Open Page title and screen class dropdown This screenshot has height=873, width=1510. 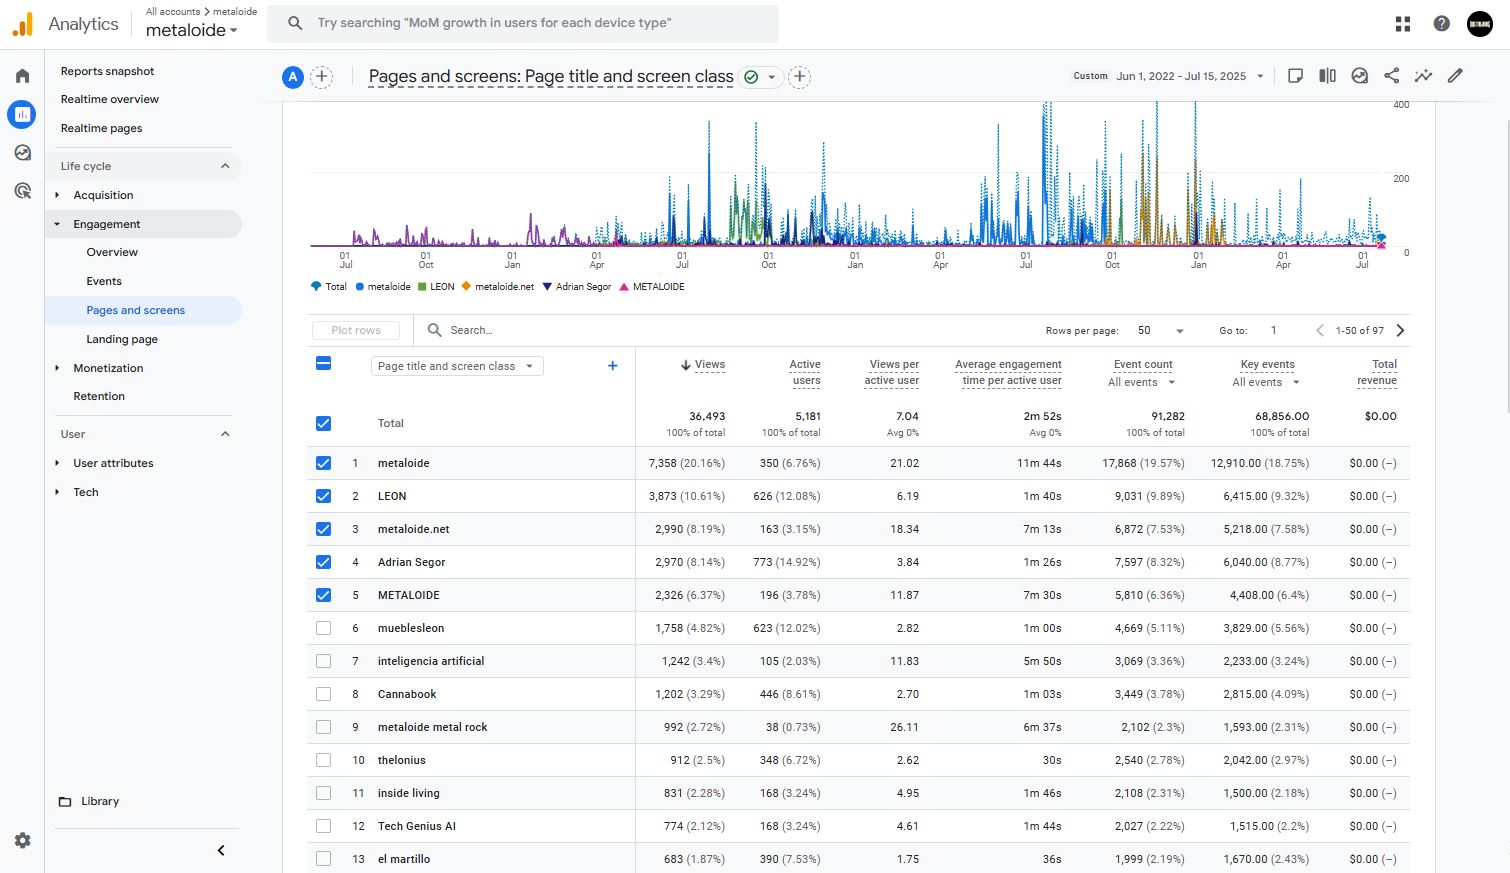[x=457, y=366]
